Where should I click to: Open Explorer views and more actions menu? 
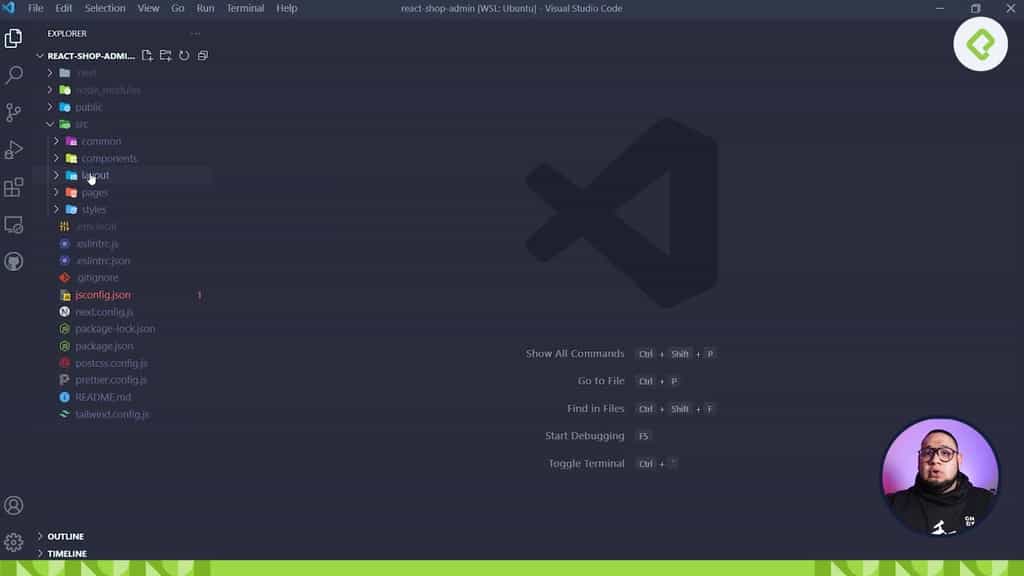(195, 33)
